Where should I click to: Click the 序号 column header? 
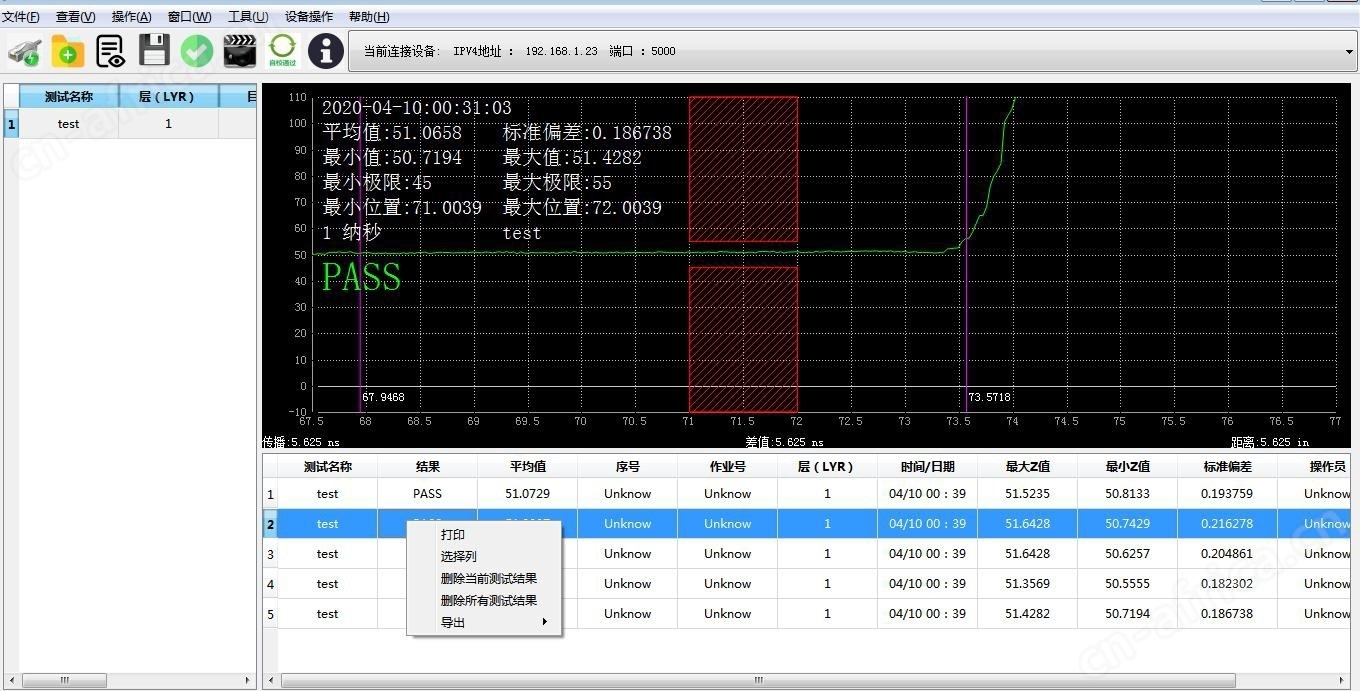(x=627, y=467)
